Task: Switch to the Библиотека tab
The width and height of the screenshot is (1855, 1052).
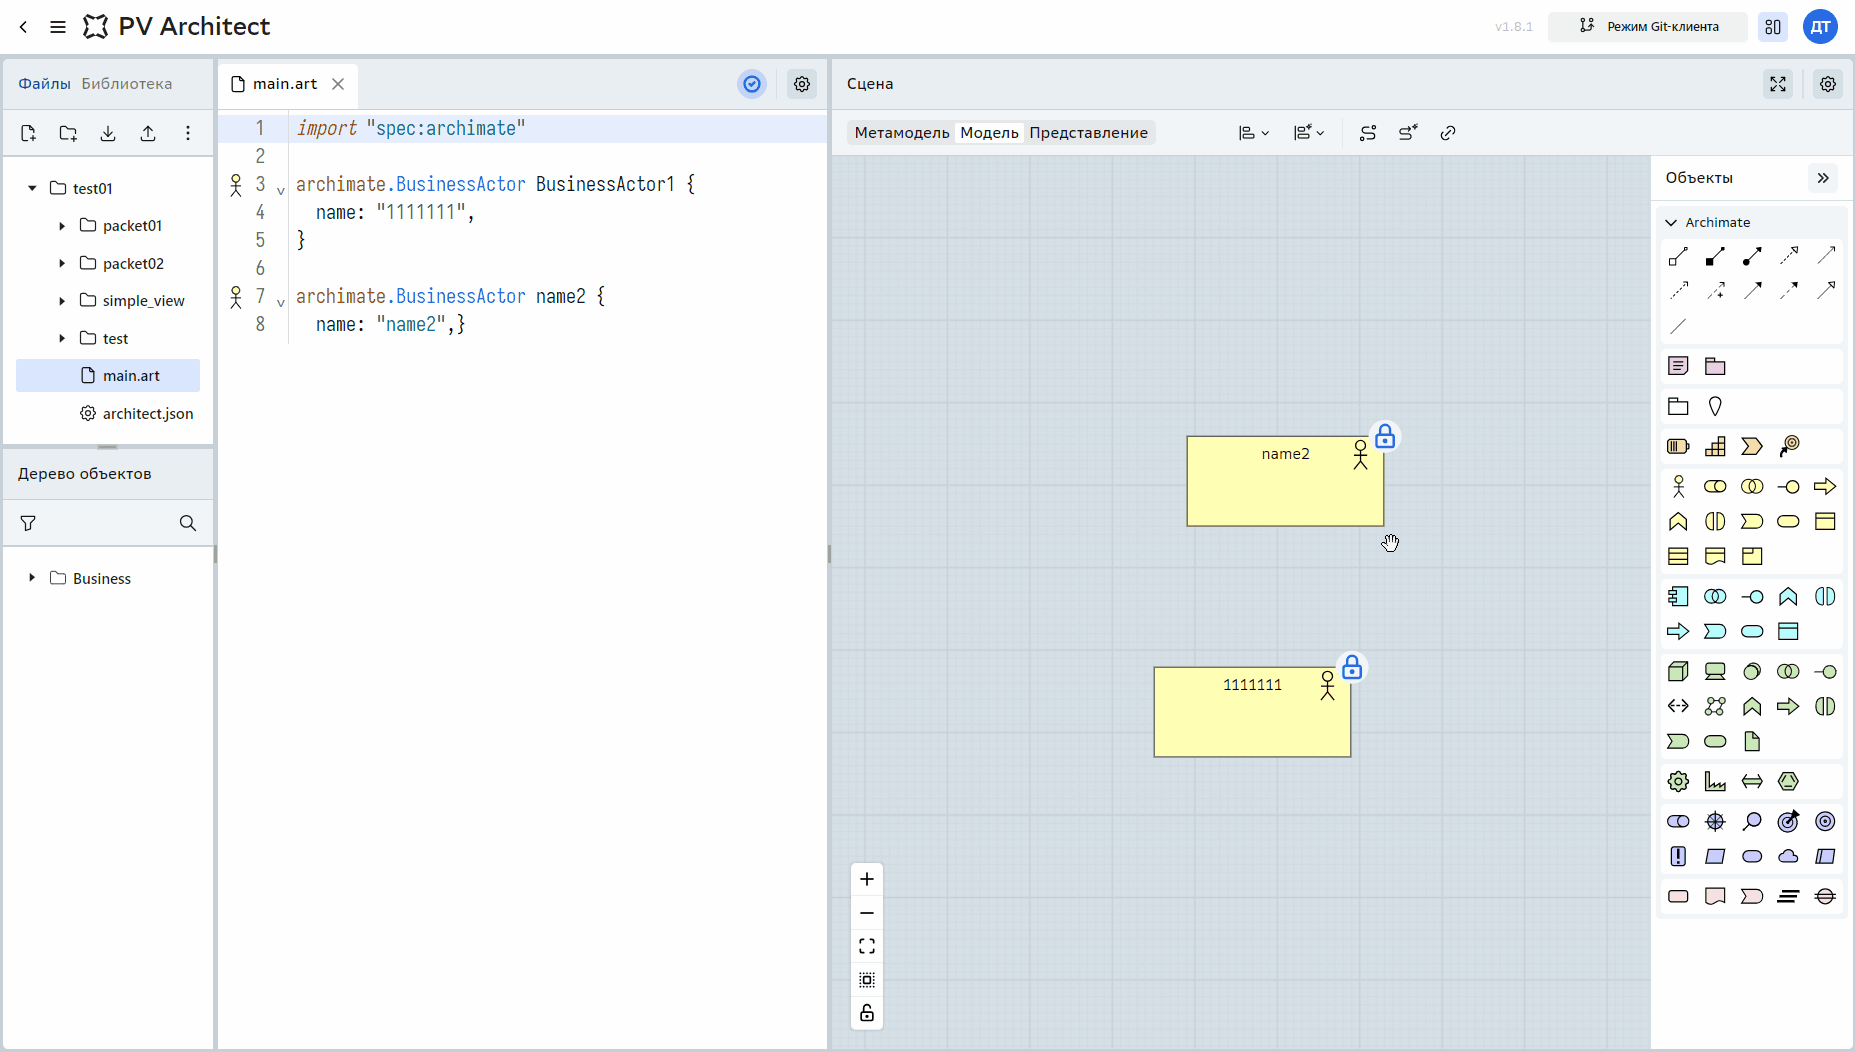Action: [x=127, y=84]
